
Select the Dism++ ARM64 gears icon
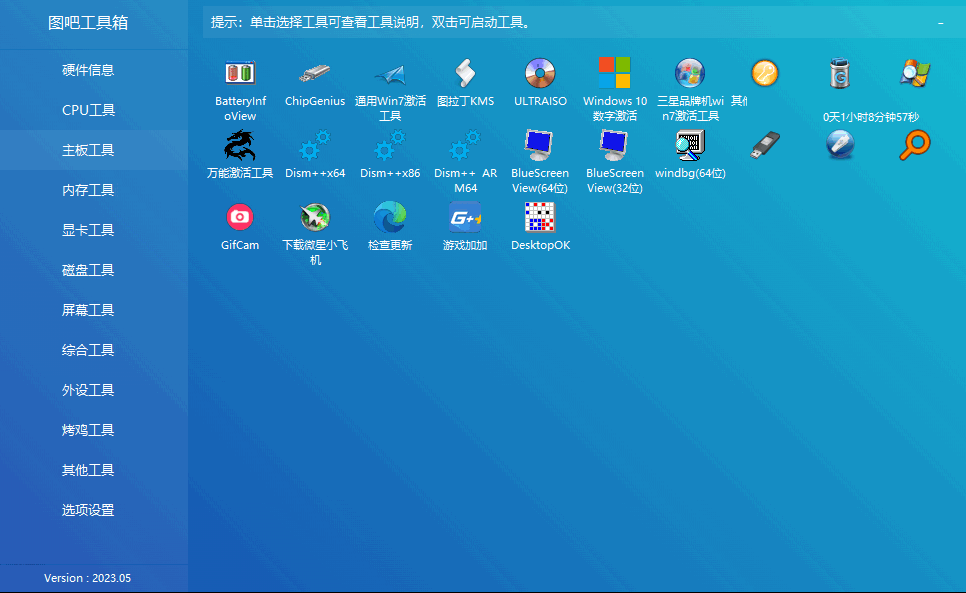coord(465,145)
